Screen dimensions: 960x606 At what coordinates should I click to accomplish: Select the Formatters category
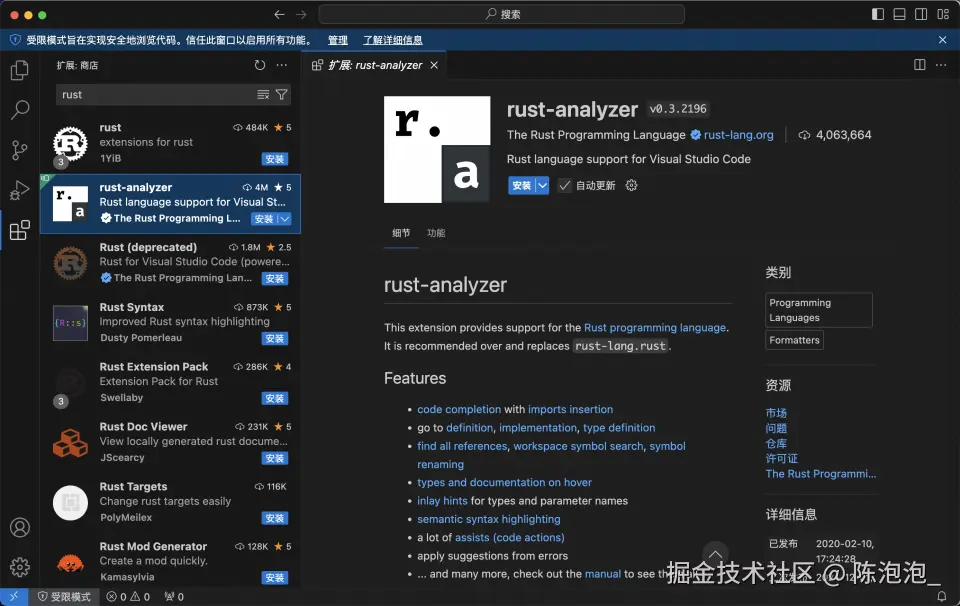pyautogui.click(x=794, y=340)
